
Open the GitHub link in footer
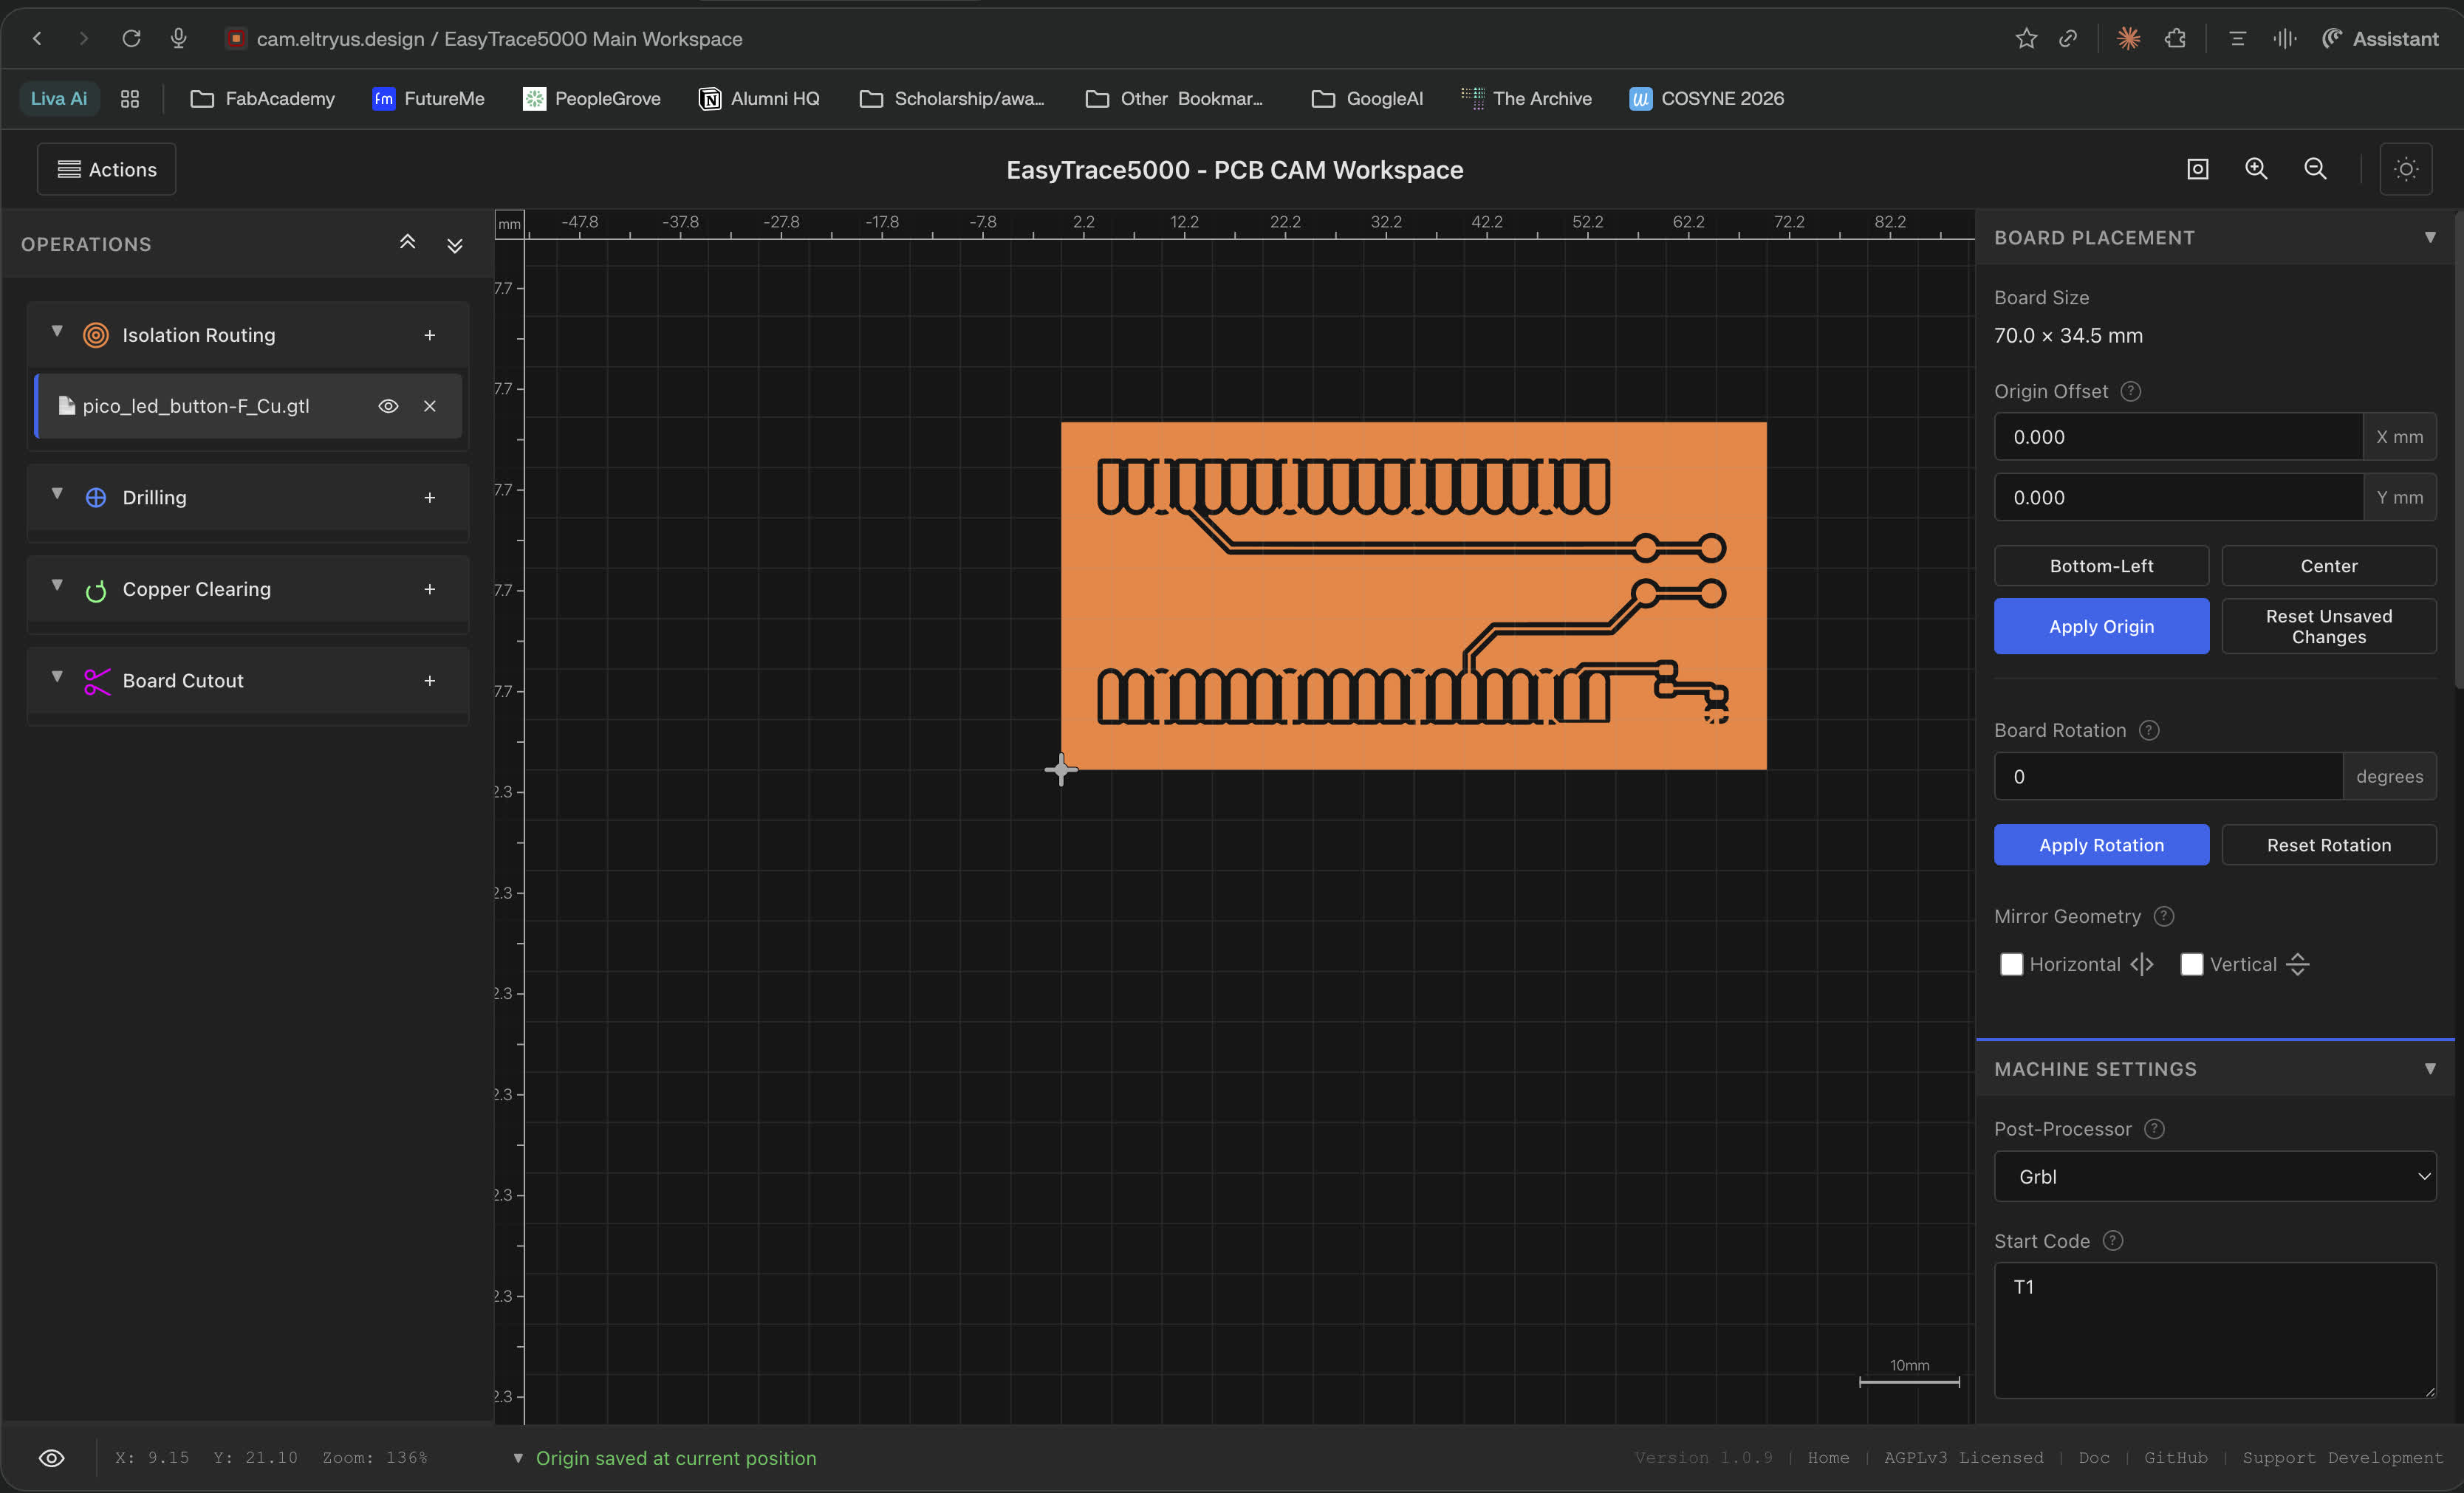click(x=2176, y=1457)
